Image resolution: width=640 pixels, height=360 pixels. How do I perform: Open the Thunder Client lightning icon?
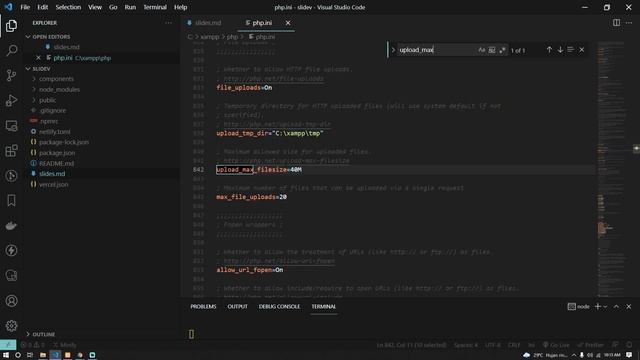[x=11, y=251]
